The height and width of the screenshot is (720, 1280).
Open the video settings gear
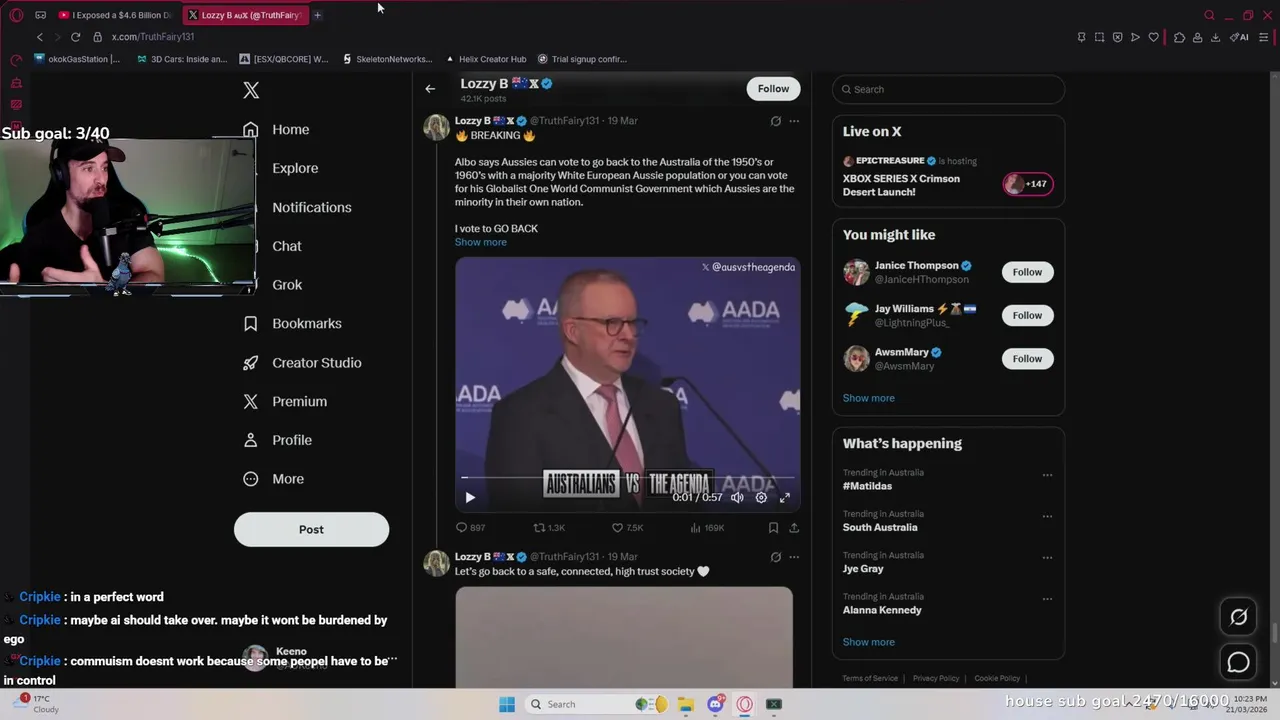761,497
